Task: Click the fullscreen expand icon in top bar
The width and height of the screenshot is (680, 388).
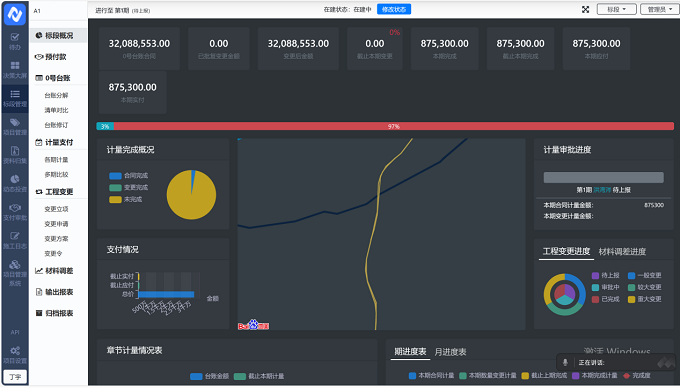Action: (x=585, y=9)
